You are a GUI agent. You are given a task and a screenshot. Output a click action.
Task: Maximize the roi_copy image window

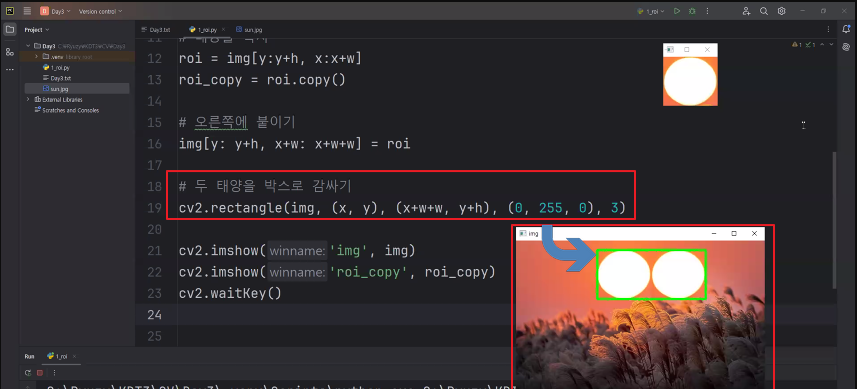[x=687, y=49]
